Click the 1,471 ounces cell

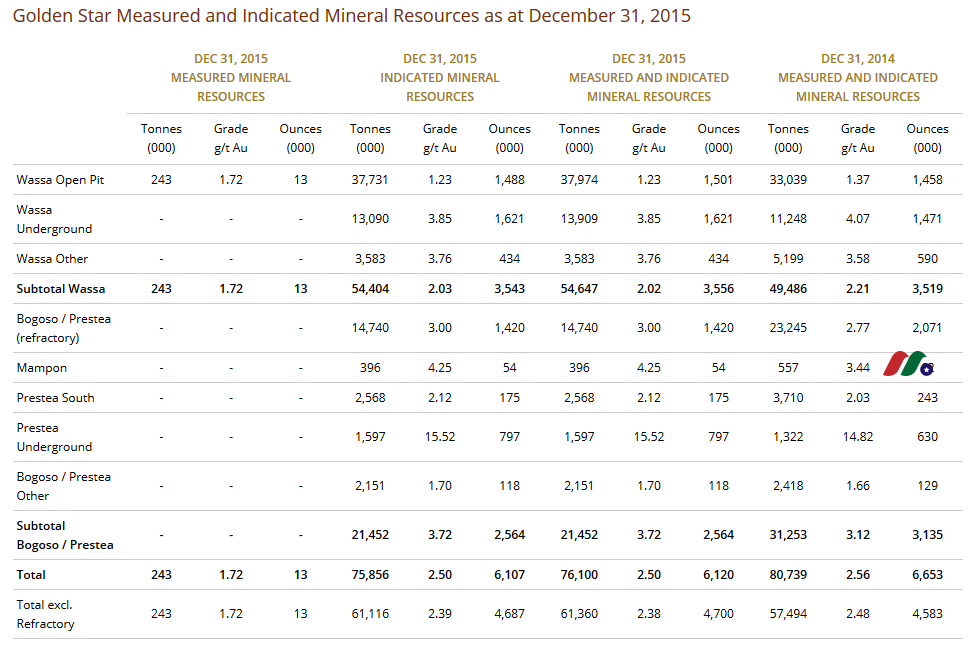point(927,219)
